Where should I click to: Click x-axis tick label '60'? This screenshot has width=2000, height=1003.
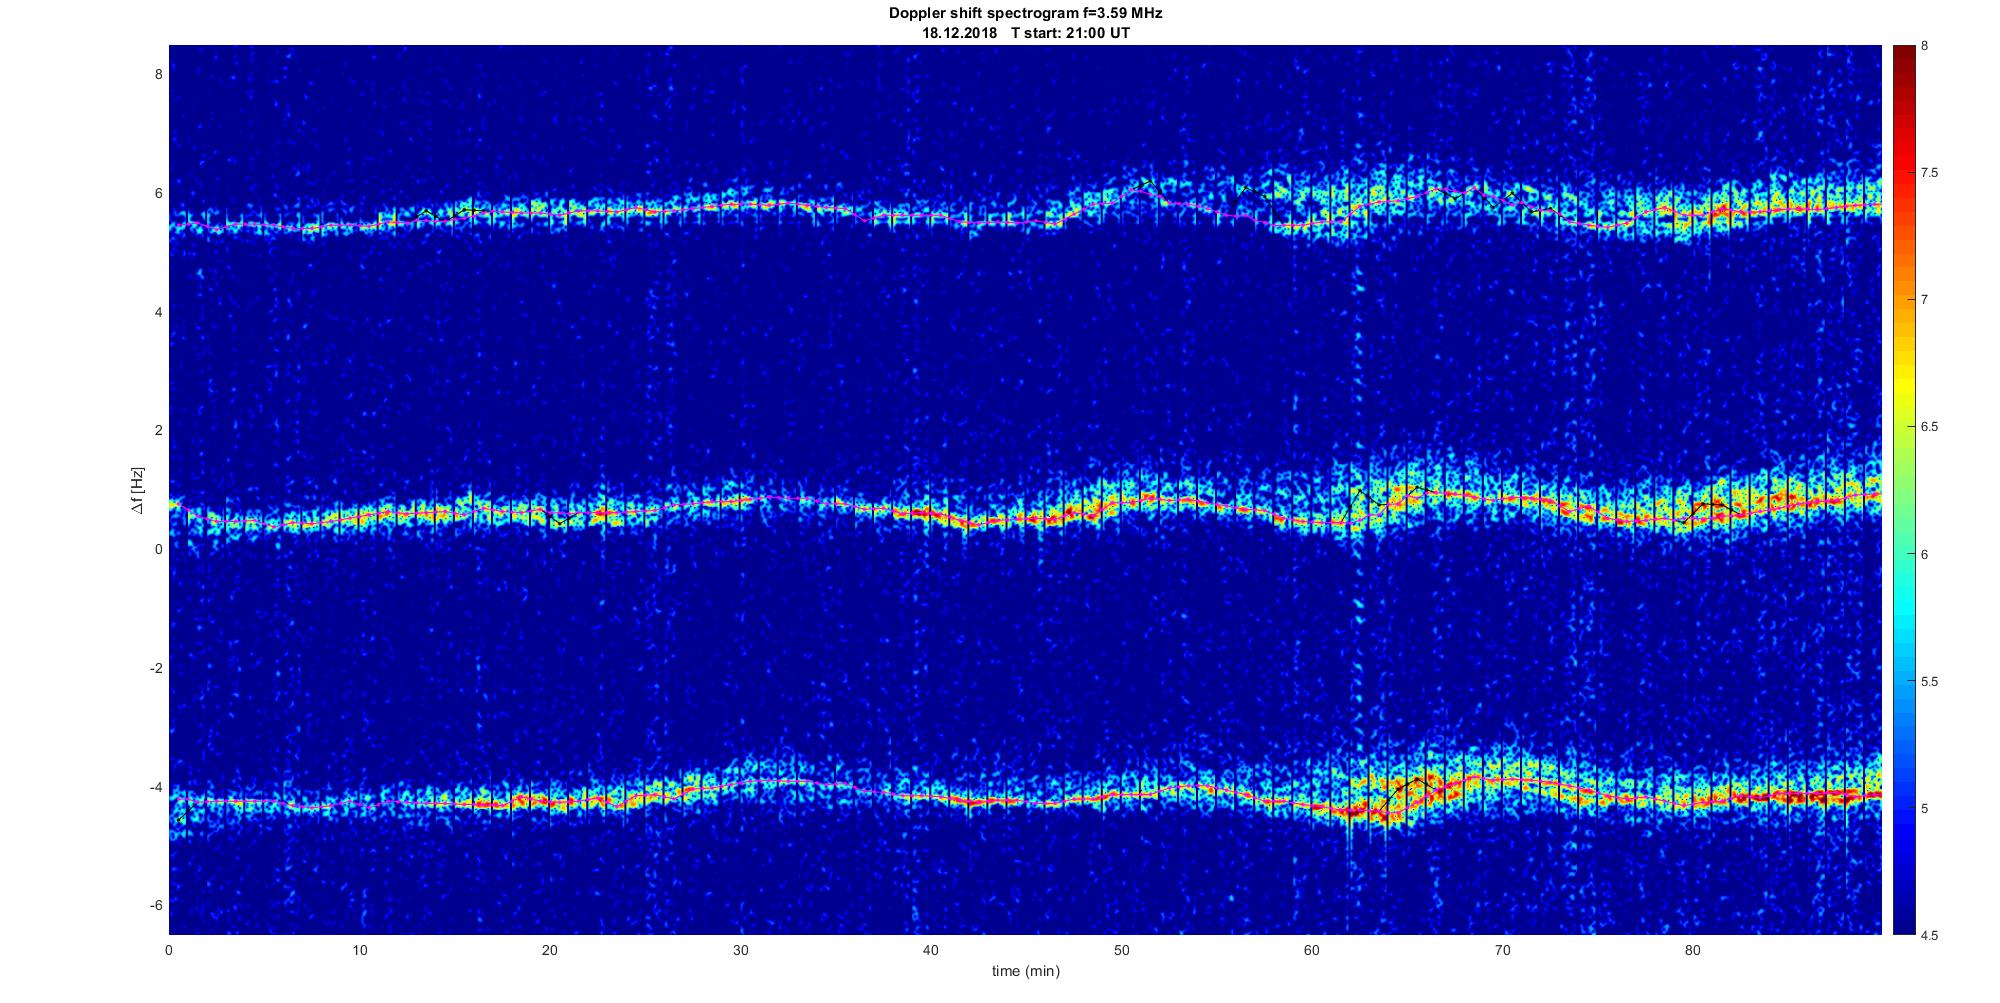(1312, 950)
